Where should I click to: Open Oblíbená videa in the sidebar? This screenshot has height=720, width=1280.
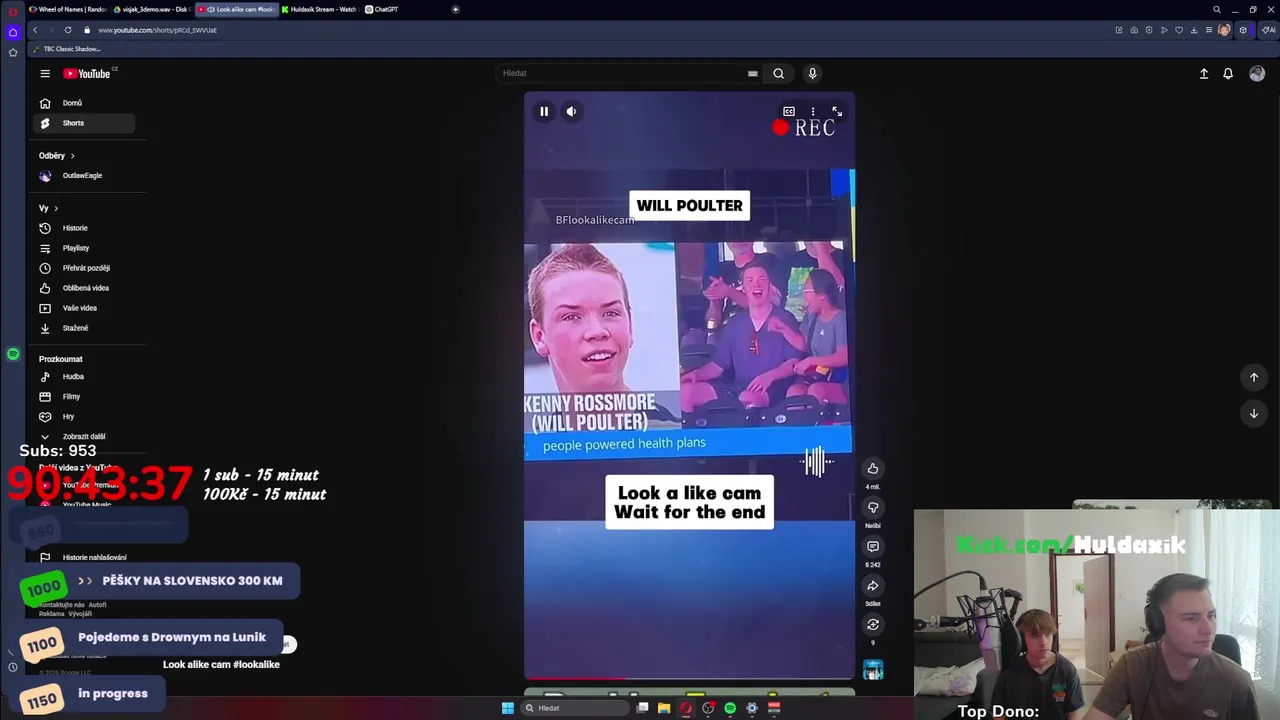coord(84,288)
